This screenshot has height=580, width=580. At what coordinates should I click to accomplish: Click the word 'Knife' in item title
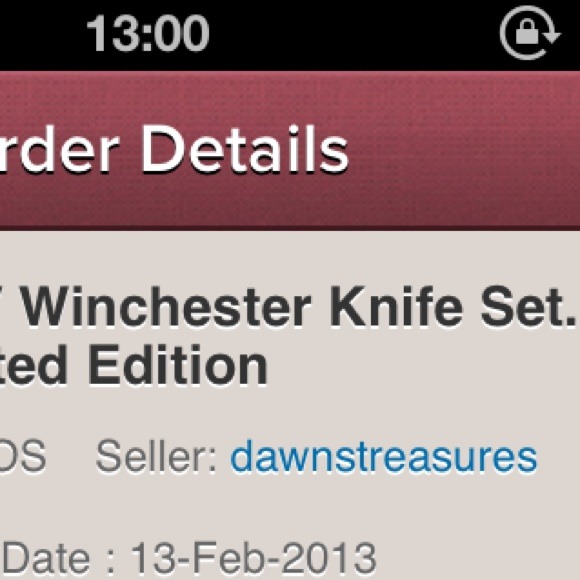tap(396, 307)
